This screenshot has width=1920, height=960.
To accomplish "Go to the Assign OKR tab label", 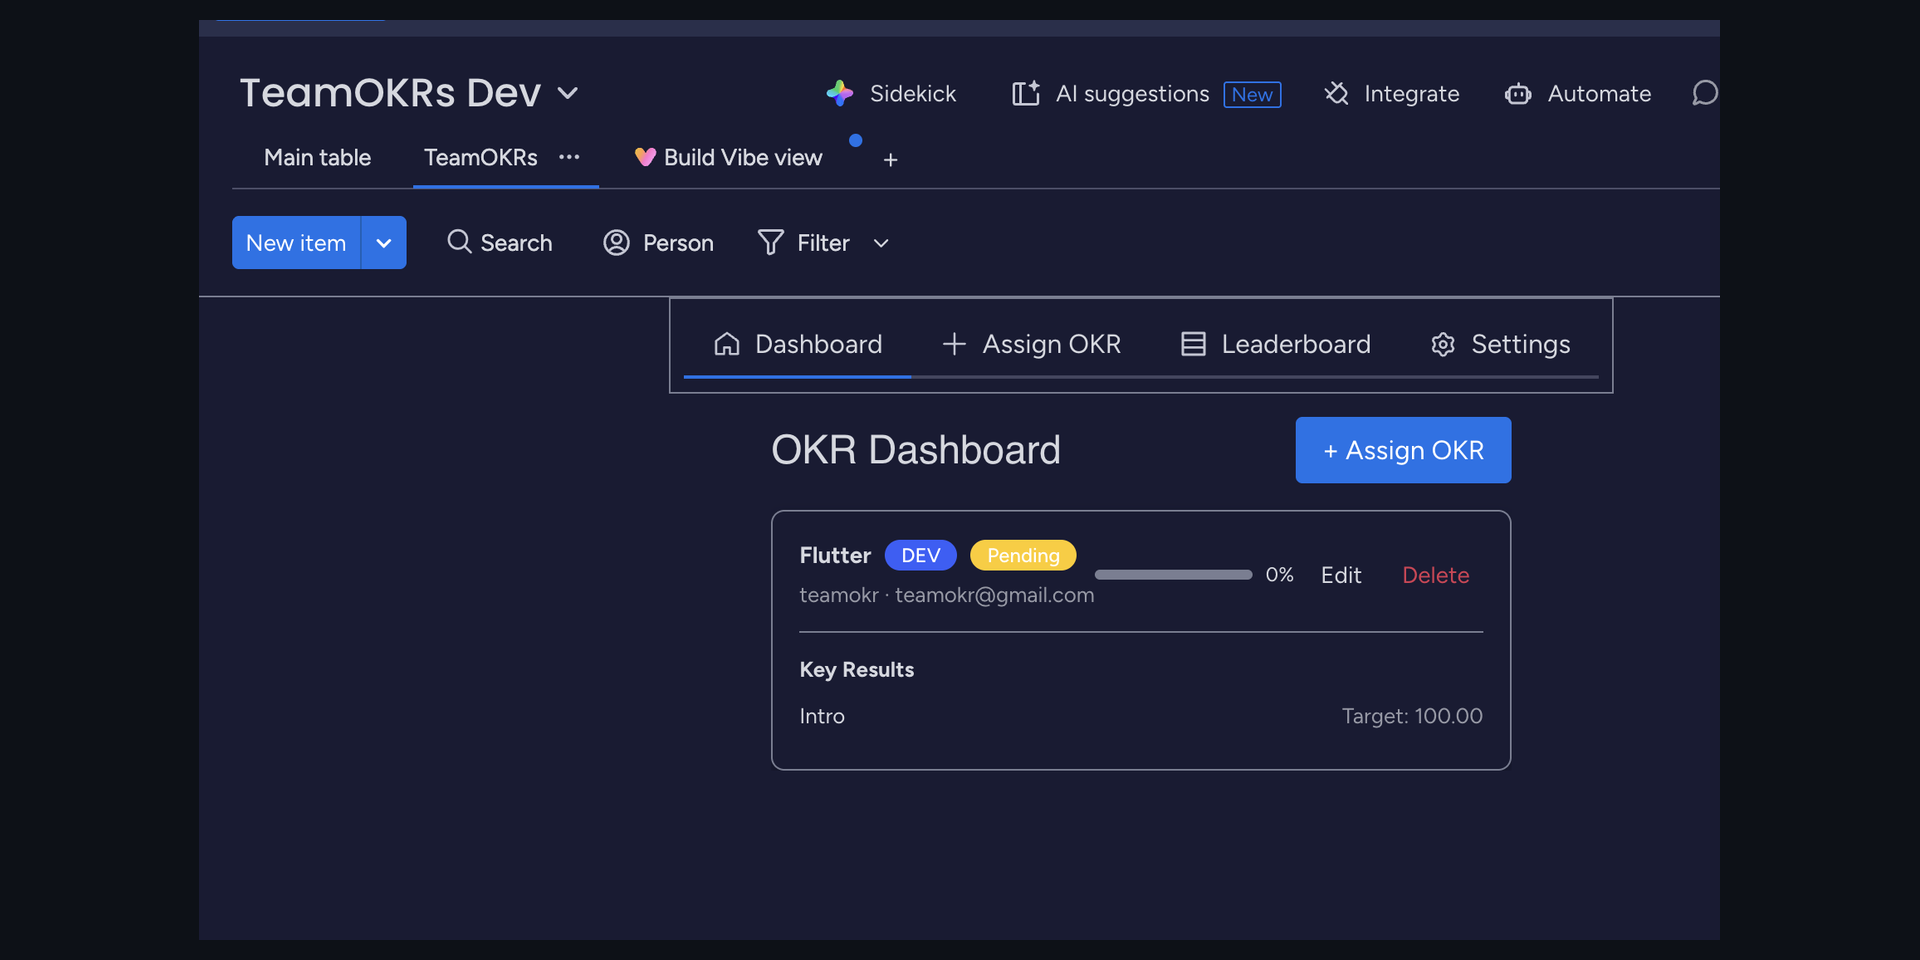I will coord(1052,344).
